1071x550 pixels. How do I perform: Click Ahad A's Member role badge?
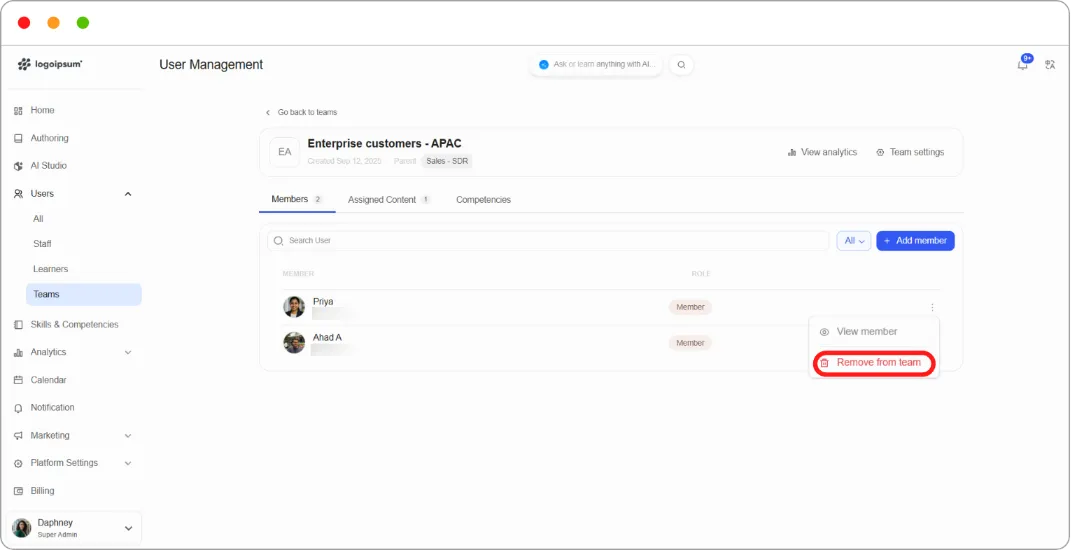tap(690, 343)
